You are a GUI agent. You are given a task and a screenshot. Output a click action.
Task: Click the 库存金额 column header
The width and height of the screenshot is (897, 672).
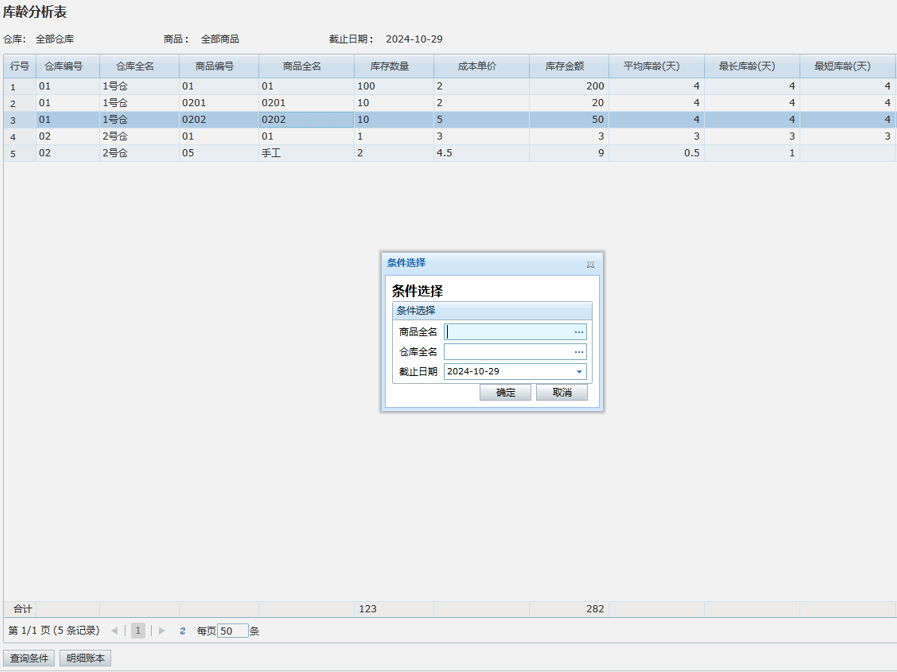[x=568, y=66]
